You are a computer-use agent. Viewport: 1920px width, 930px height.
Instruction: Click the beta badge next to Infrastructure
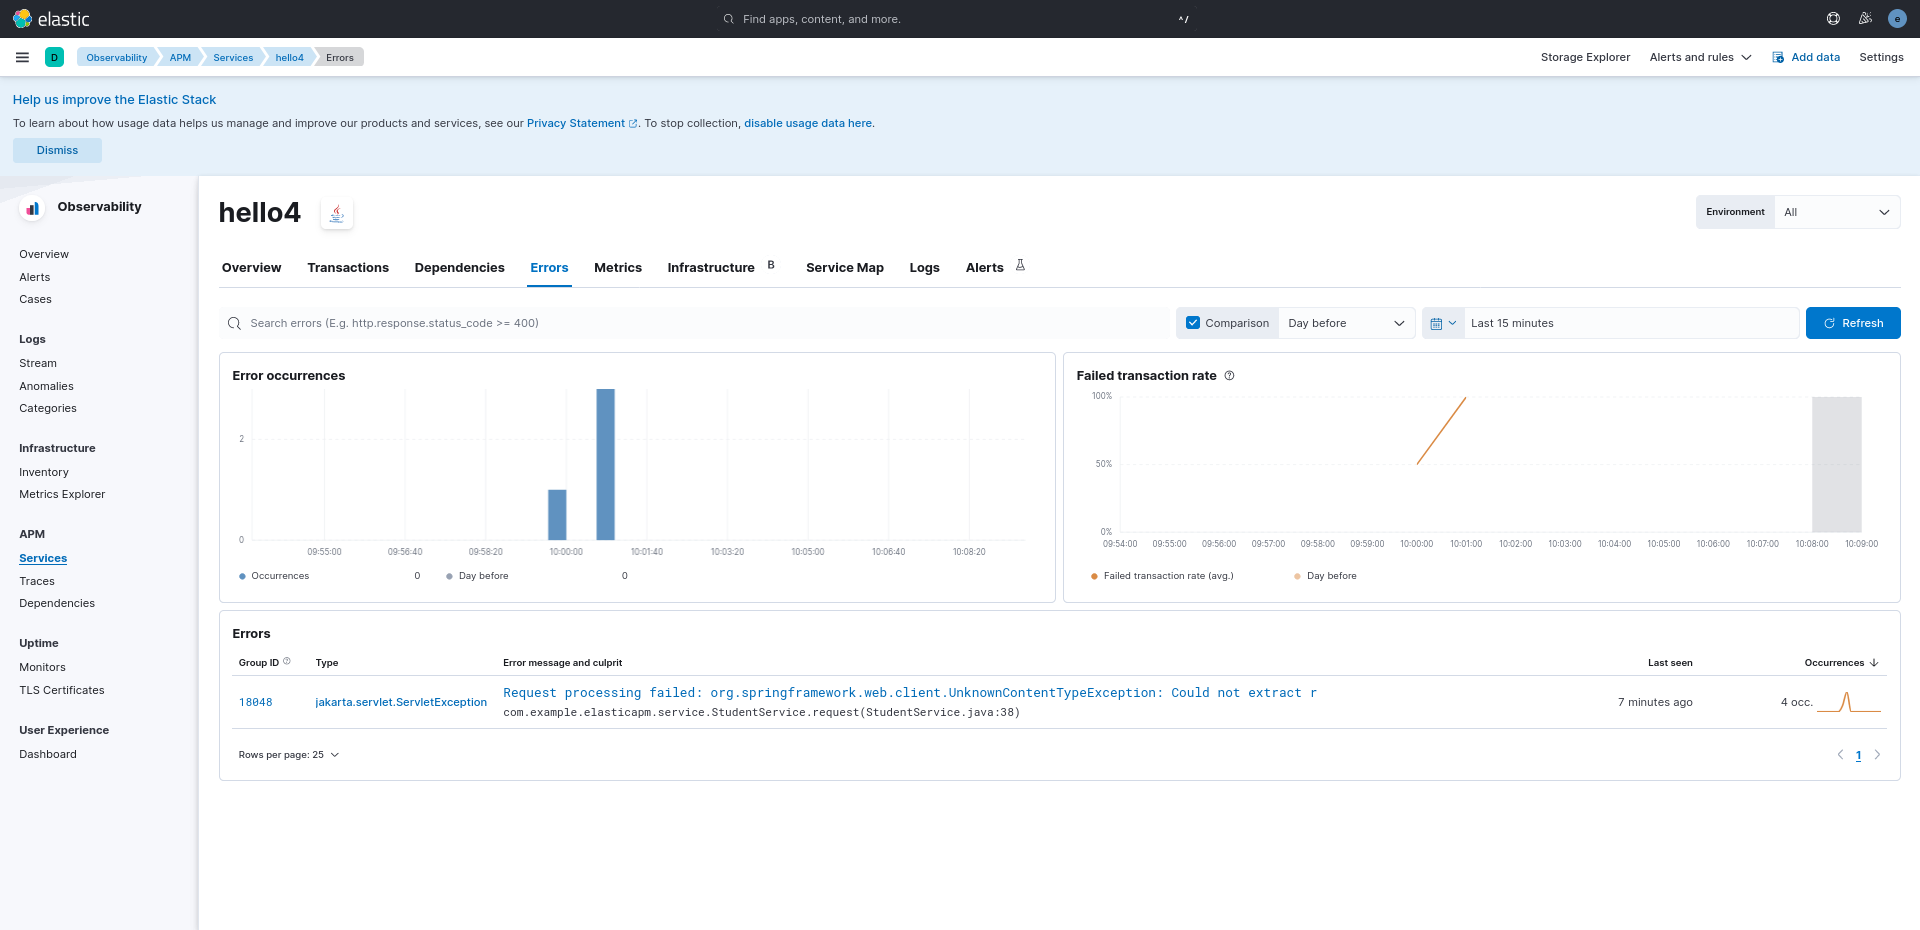[x=771, y=265]
